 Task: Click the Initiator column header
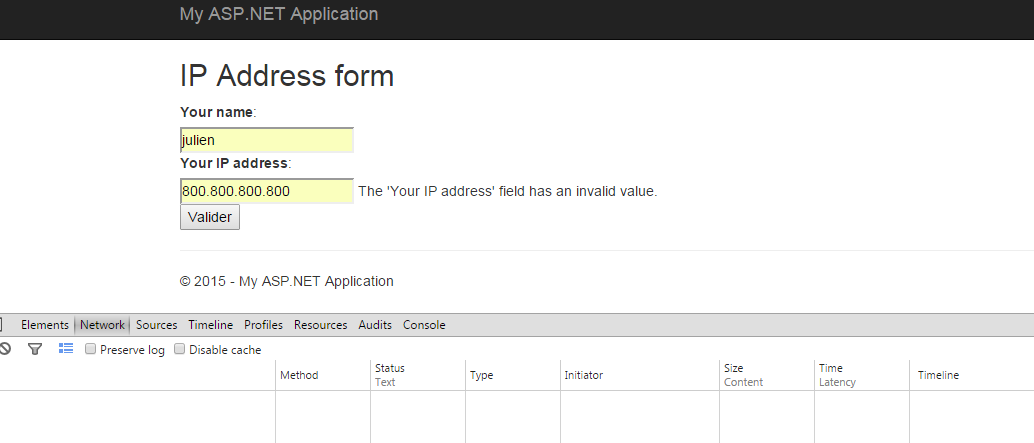(x=583, y=375)
